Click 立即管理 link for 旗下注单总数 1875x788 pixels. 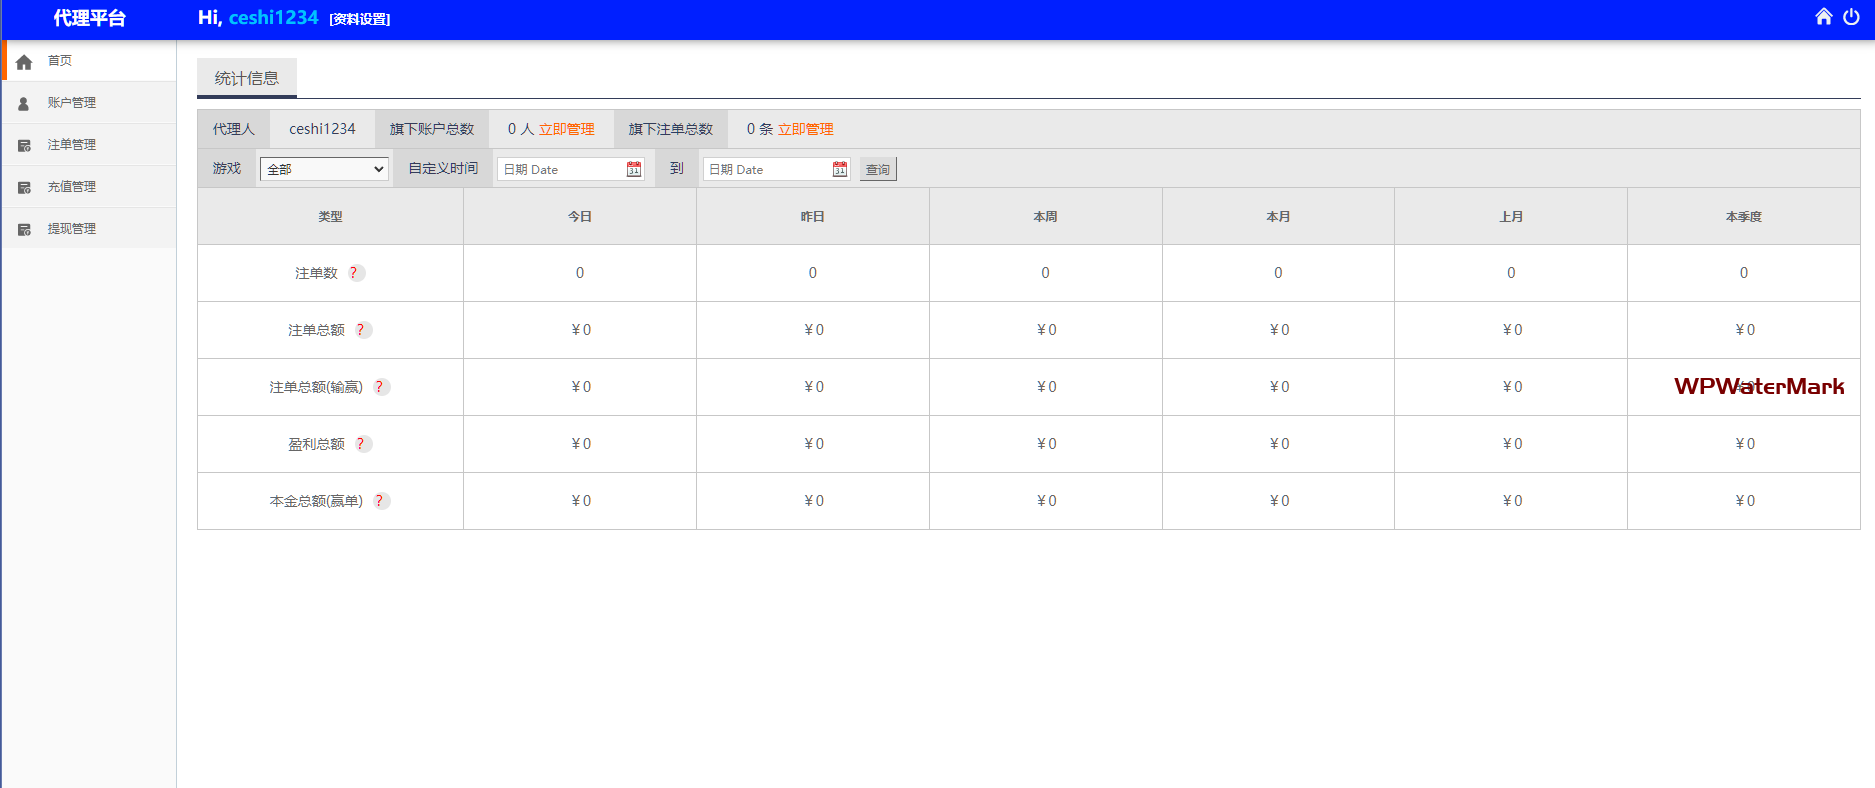click(x=805, y=129)
